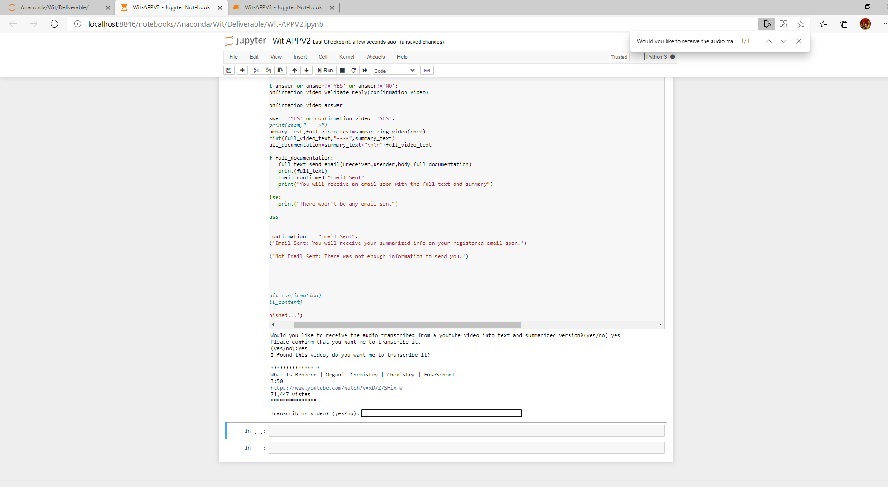Open the cell type dropdown showing Code
Image resolution: width=888 pixels, height=488 pixels.
(x=395, y=70)
